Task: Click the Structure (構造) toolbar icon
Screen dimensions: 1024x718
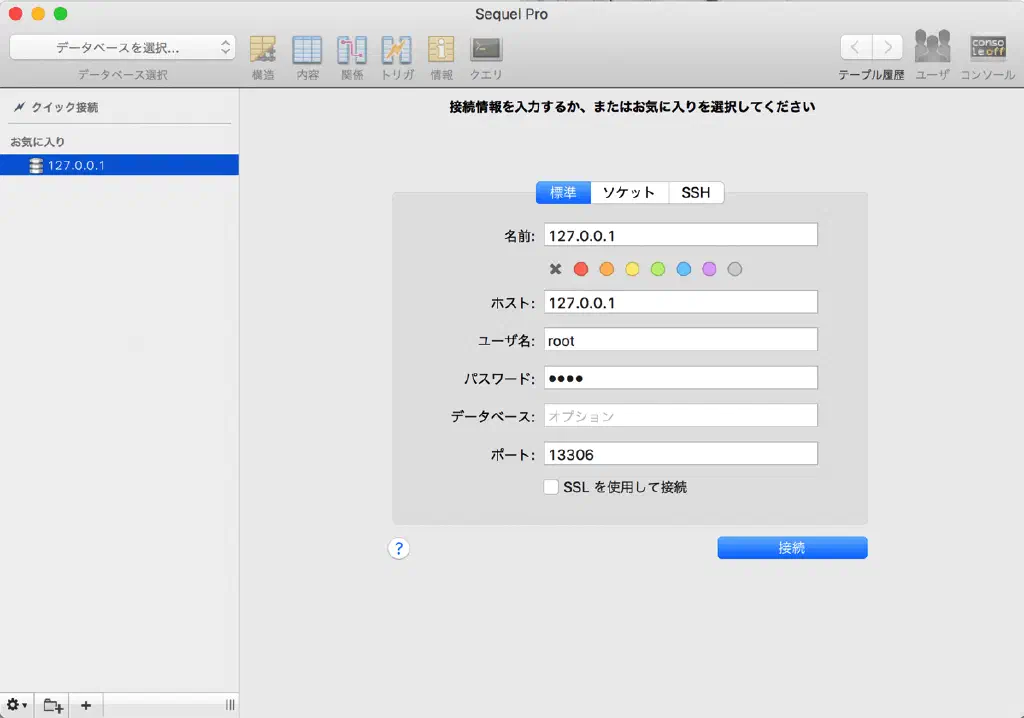Action: [263, 50]
